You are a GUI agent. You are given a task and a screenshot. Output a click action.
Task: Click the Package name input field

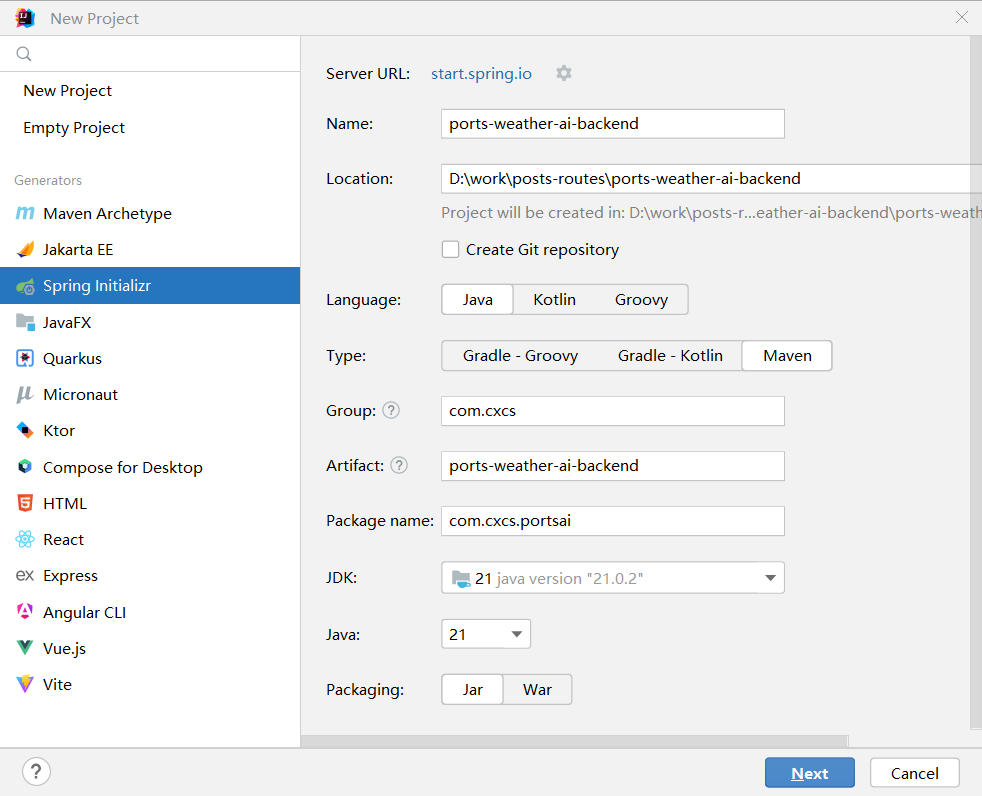click(612, 521)
